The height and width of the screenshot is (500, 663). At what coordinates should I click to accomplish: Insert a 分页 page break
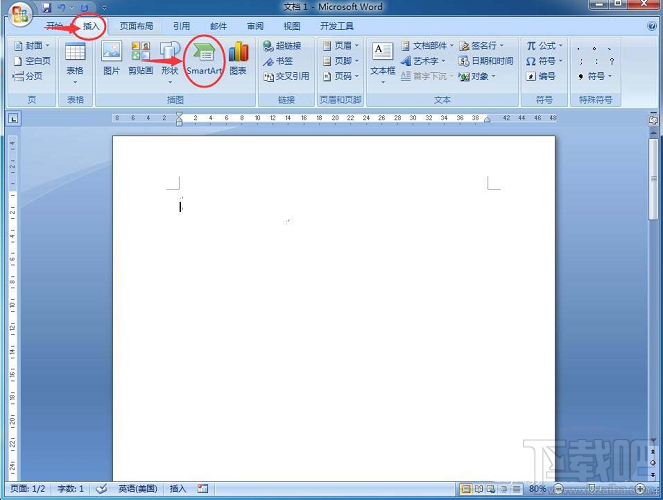click(x=28, y=76)
